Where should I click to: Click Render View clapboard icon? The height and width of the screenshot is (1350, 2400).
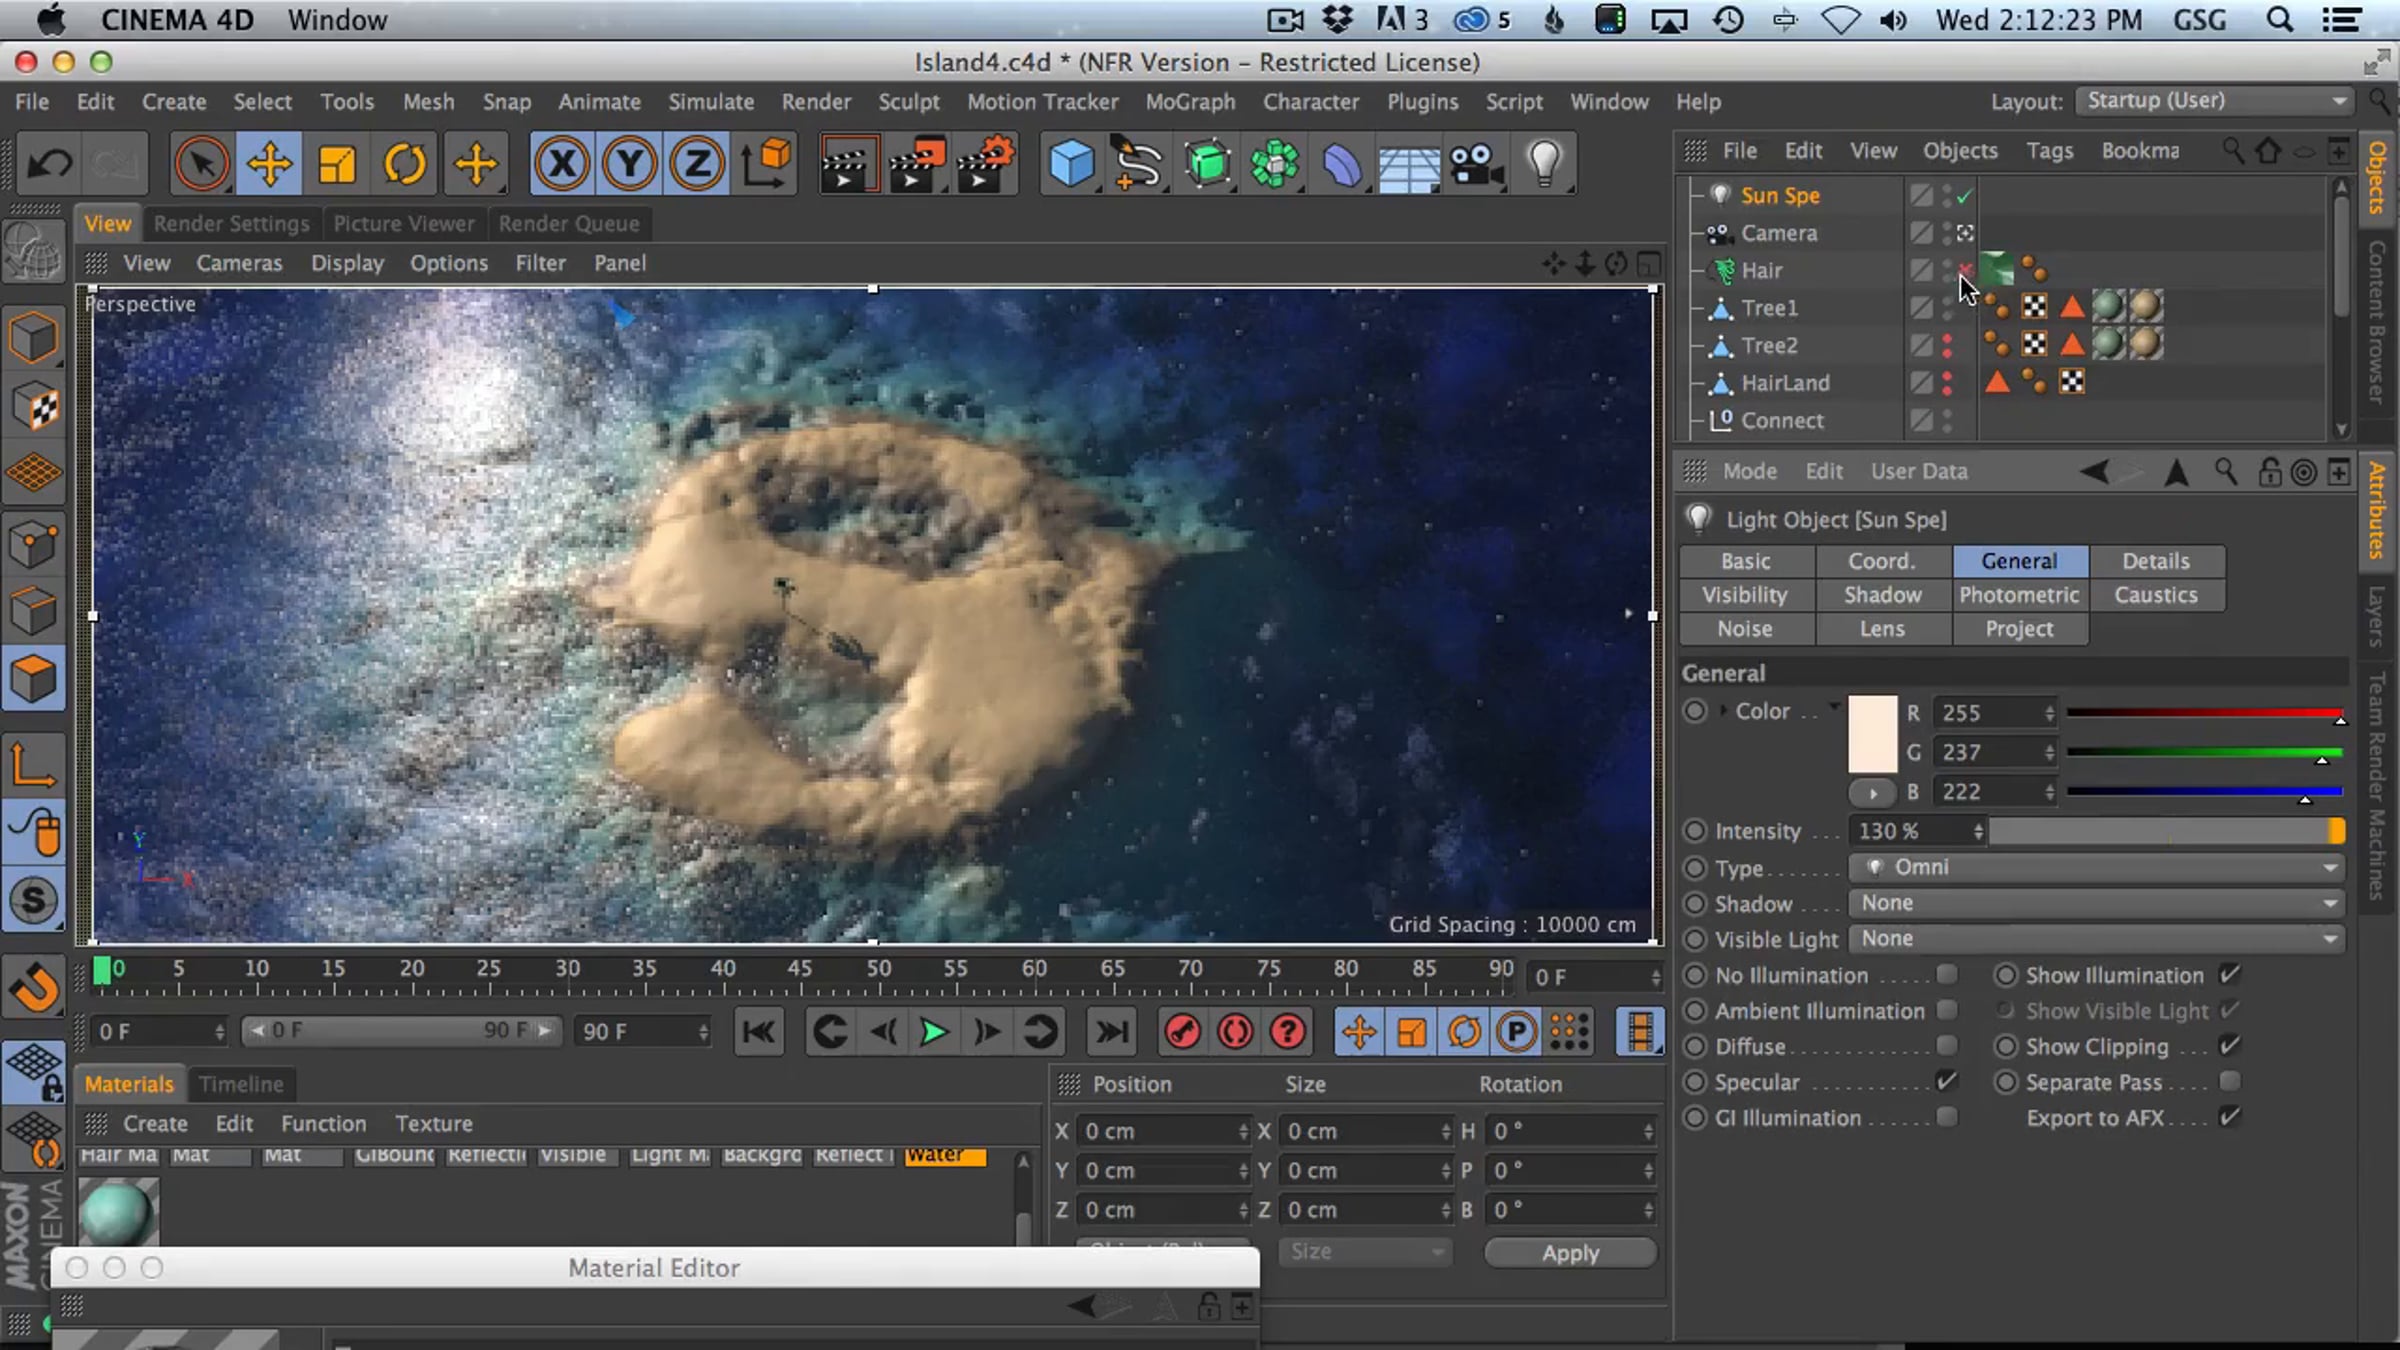tap(848, 163)
